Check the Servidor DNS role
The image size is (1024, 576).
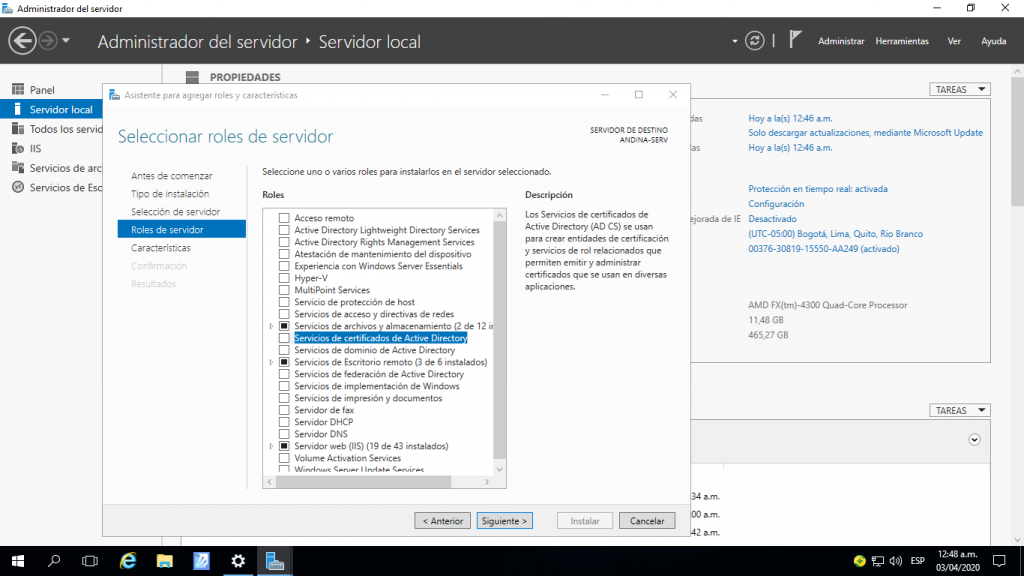[x=284, y=434]
